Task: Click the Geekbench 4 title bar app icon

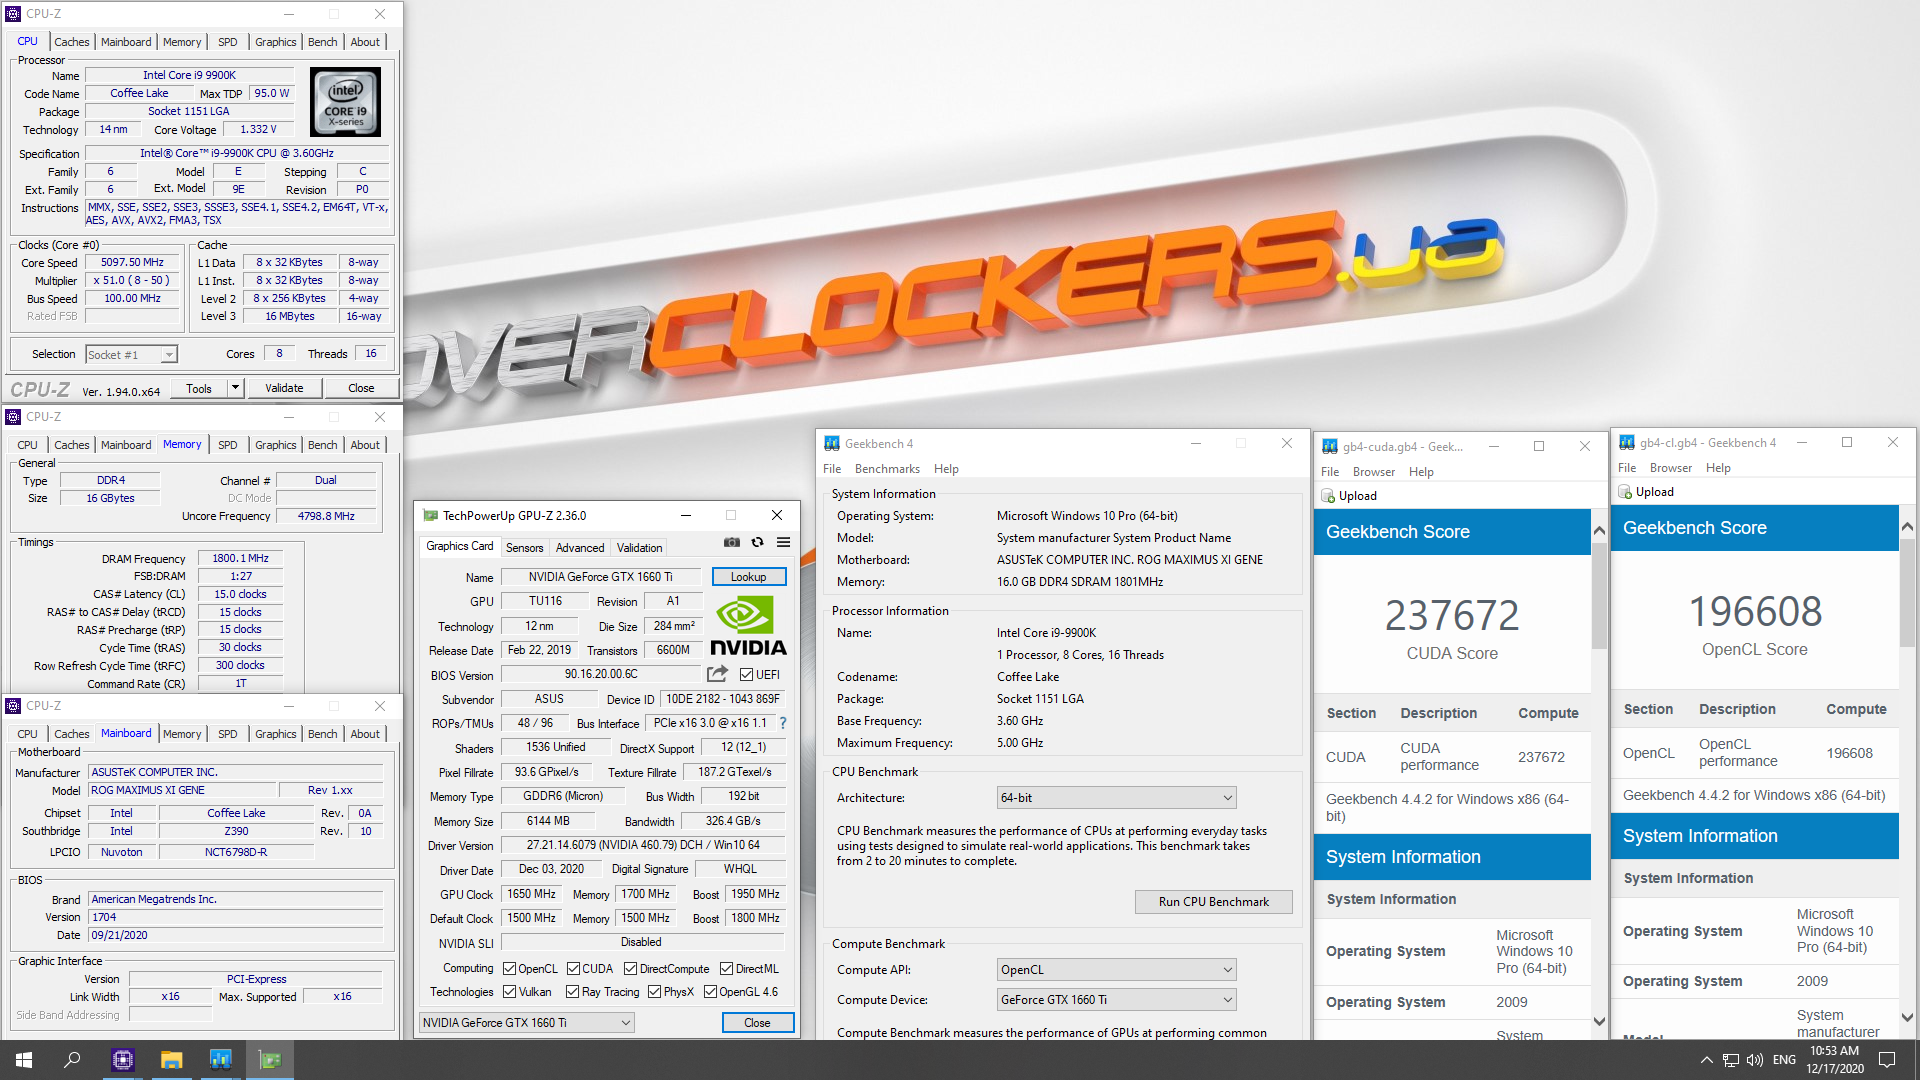Action: pyautogui.click(x=832, y=444)
